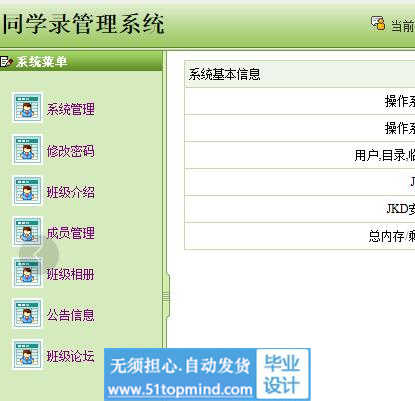Click the 班级论坛 menu icon
This screenshot has height=401, width=415.
click(27, 355)
